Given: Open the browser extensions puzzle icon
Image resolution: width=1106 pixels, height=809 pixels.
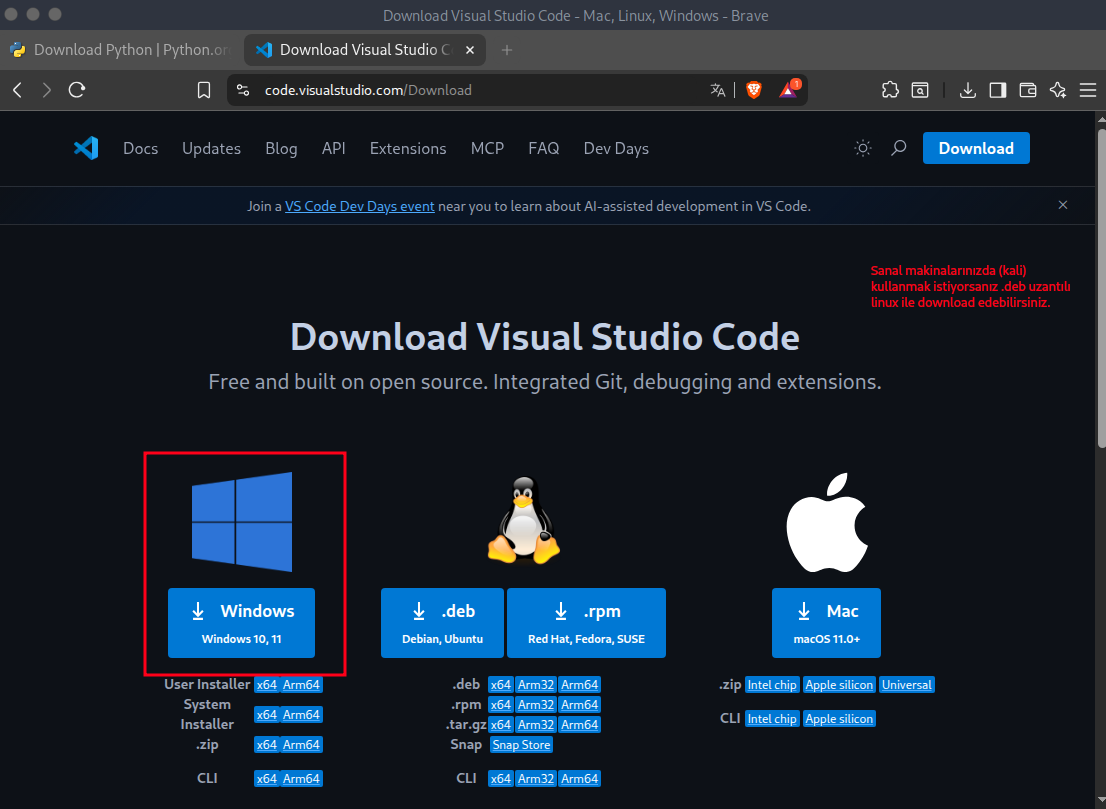Looking at the screenshot, I should [x=890, y=90].
